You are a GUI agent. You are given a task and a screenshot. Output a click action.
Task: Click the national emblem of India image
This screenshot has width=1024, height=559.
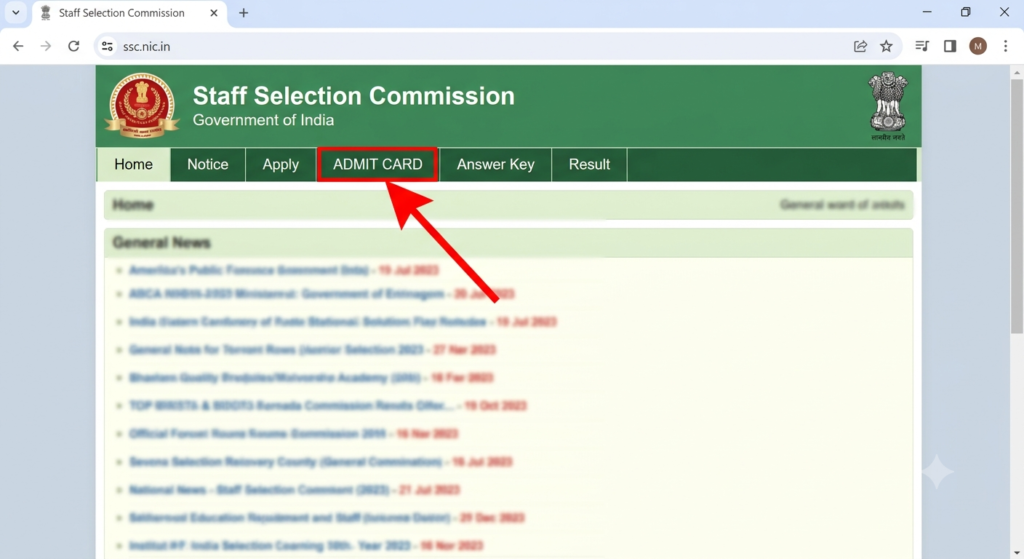888,106
